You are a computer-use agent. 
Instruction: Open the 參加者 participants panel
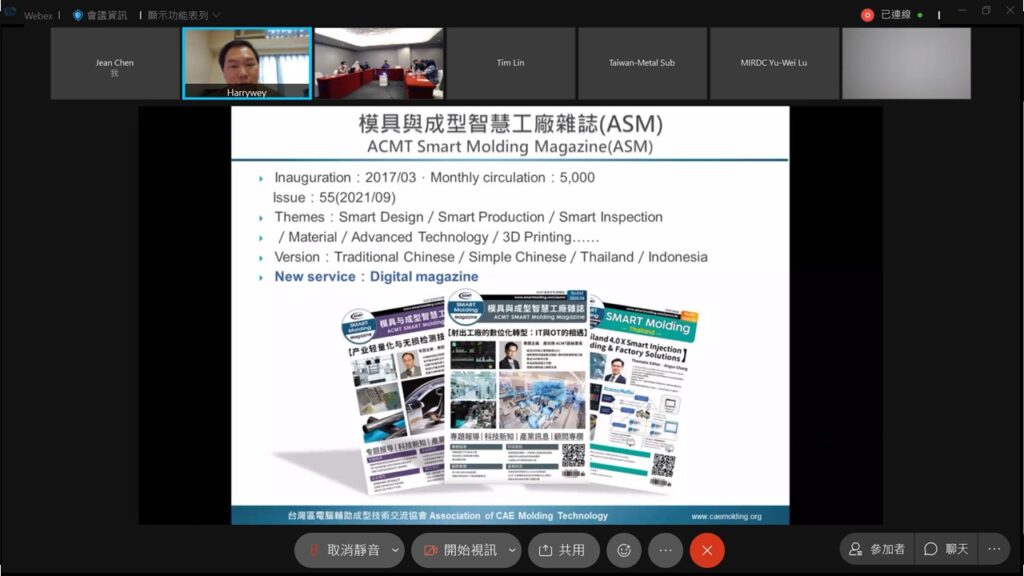click(876, 549)
